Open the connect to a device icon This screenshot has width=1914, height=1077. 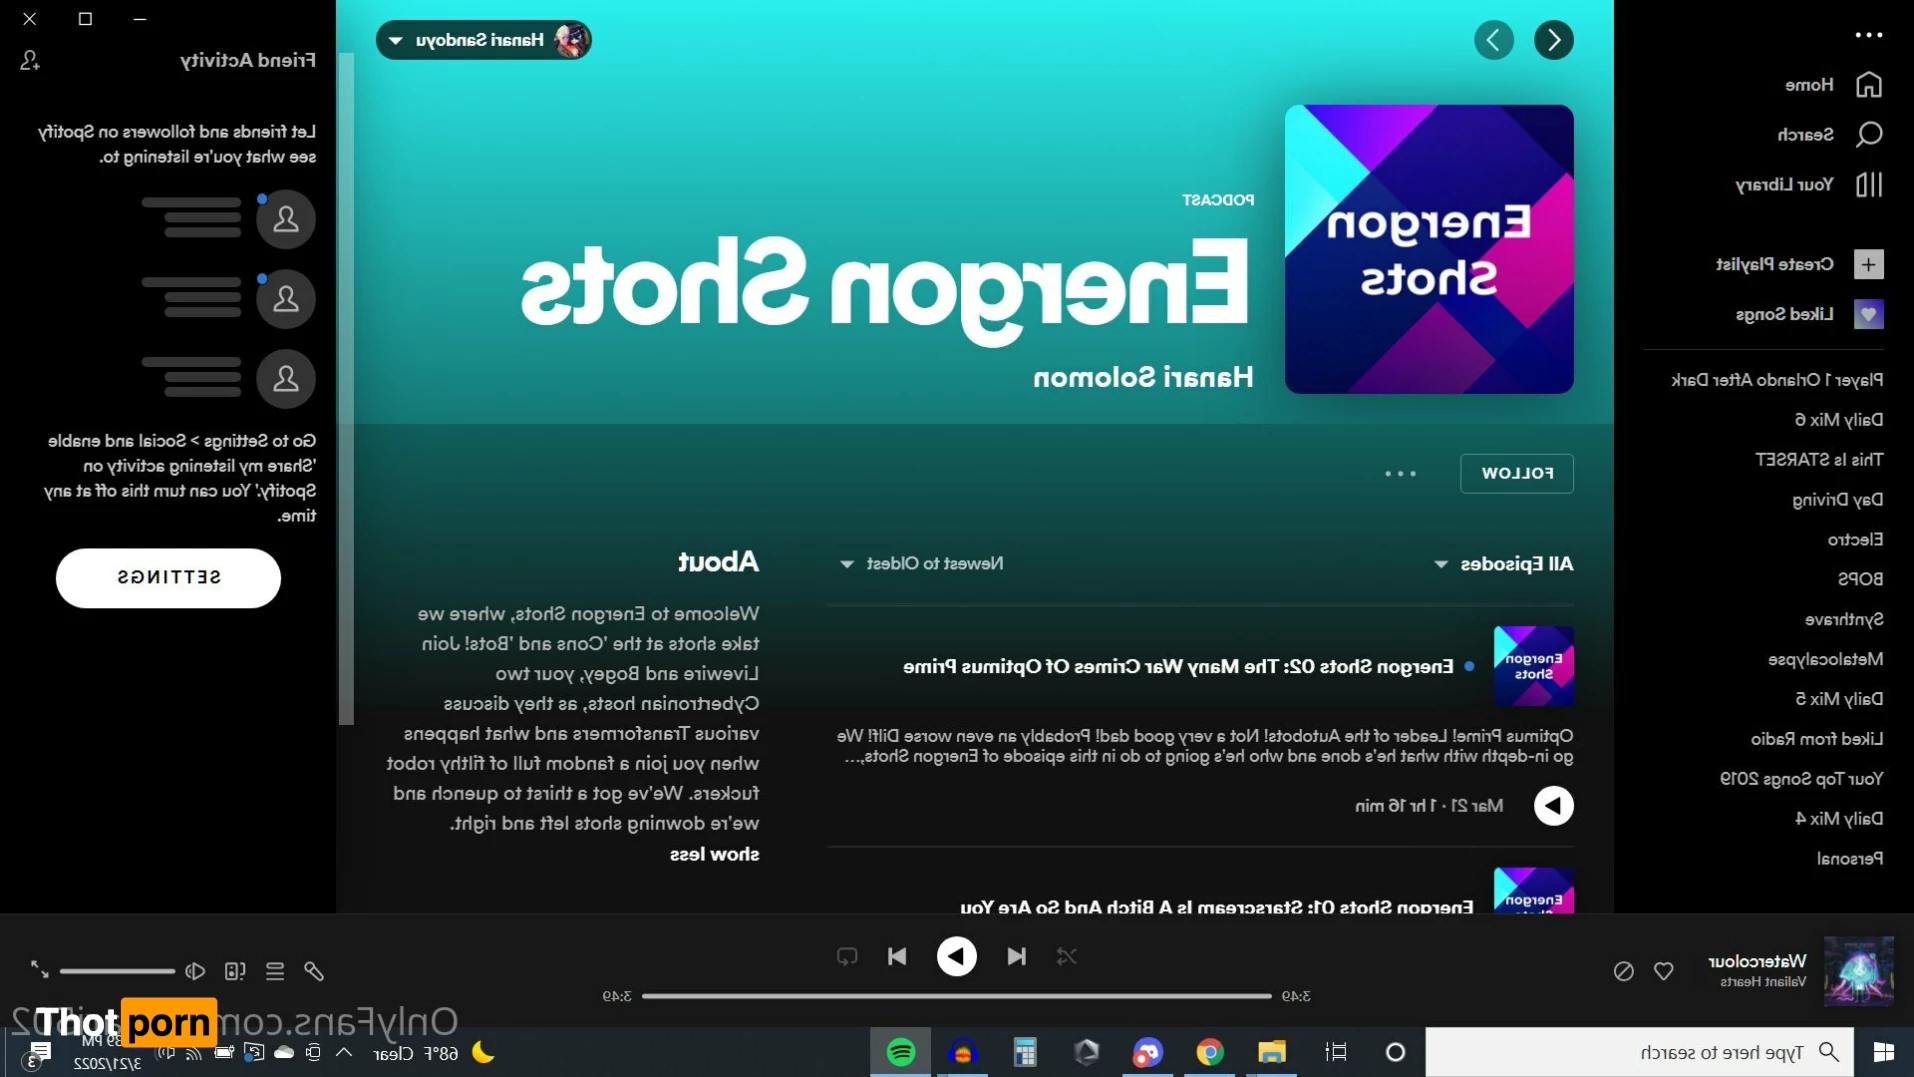pyautogui.click(x=235, y=971)
